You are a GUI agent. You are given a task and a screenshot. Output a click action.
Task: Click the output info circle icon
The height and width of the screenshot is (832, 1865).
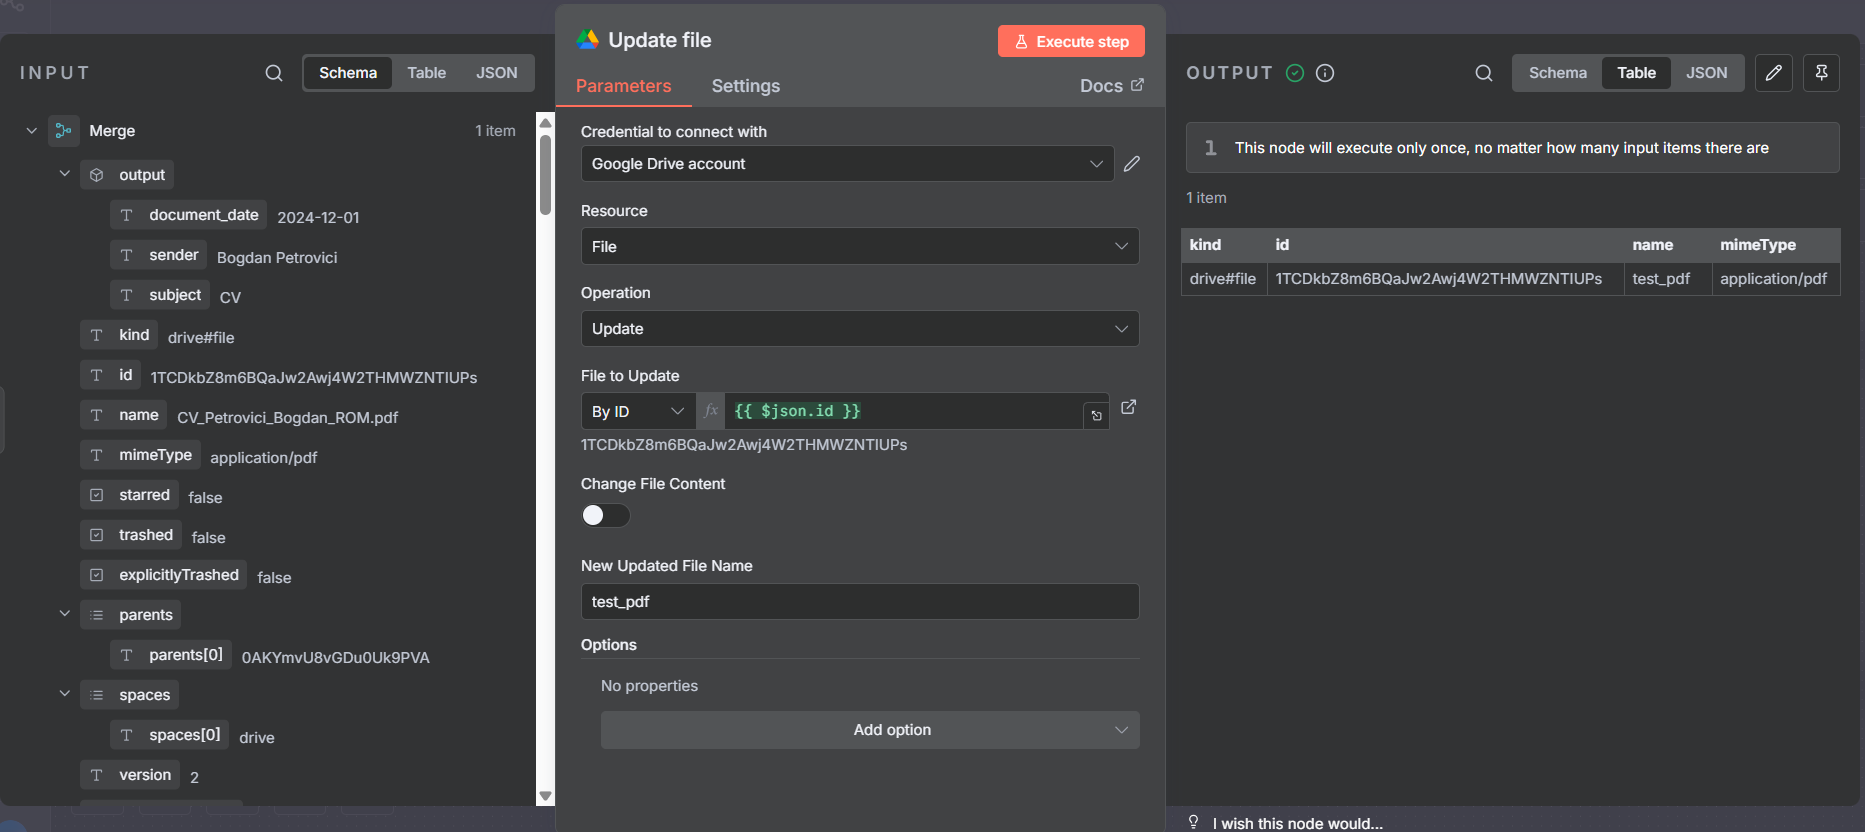click(1325, 73)
